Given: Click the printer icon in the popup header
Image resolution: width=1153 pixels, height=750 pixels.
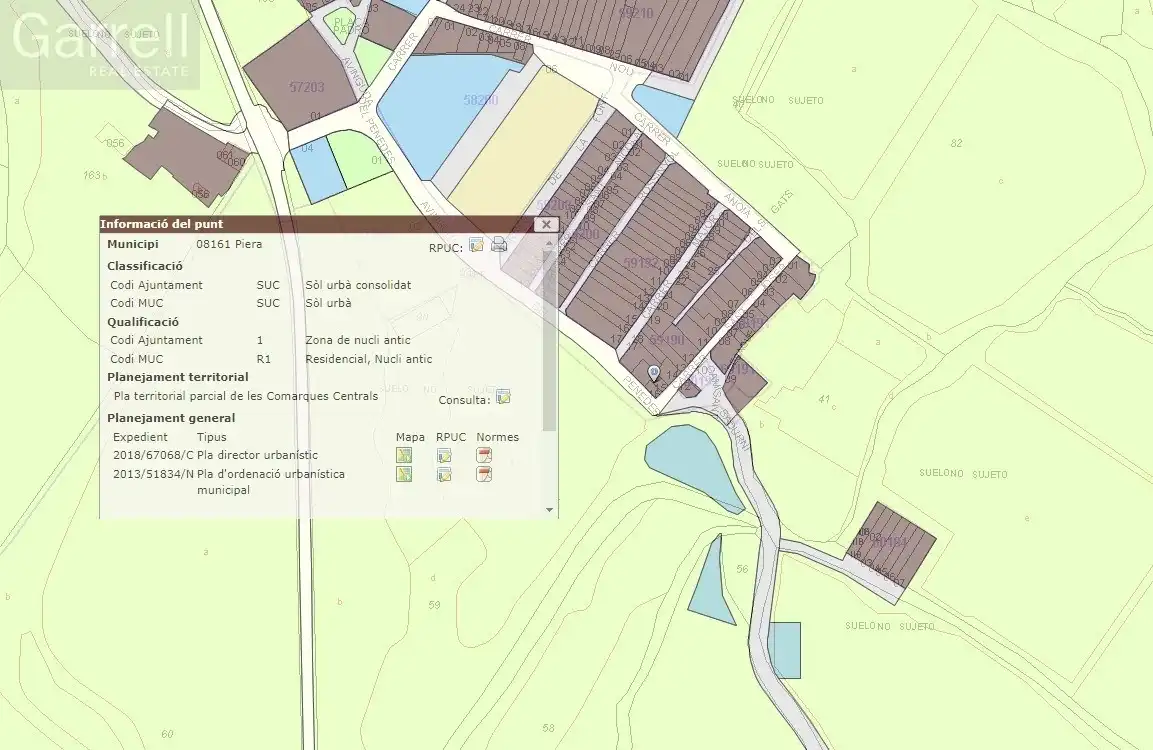Looking at the screenshot, I should point(499,245).
